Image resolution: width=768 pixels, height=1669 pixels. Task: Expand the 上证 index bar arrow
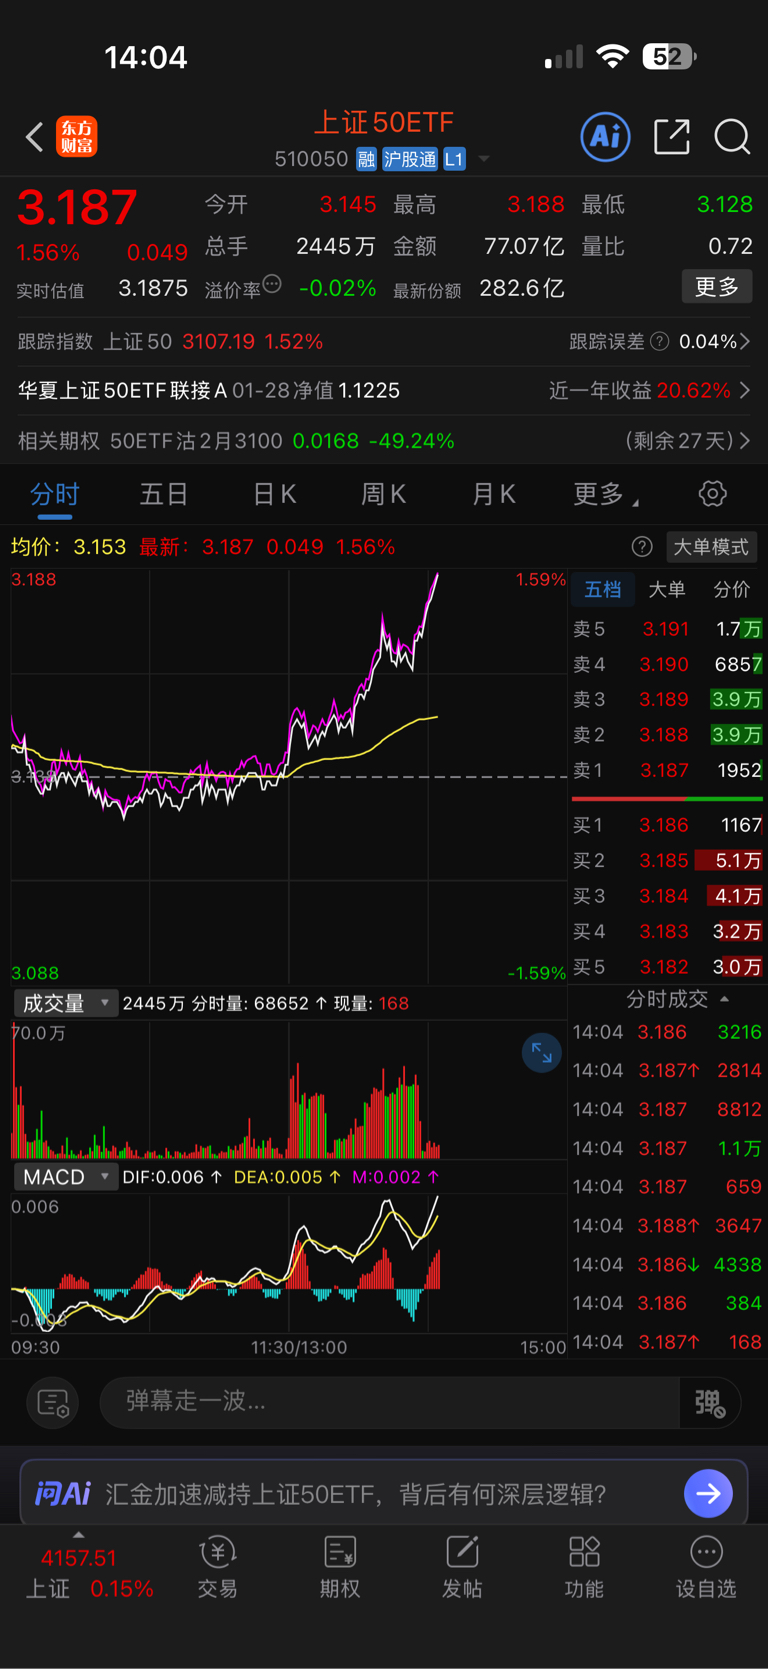coord(79,1535)
